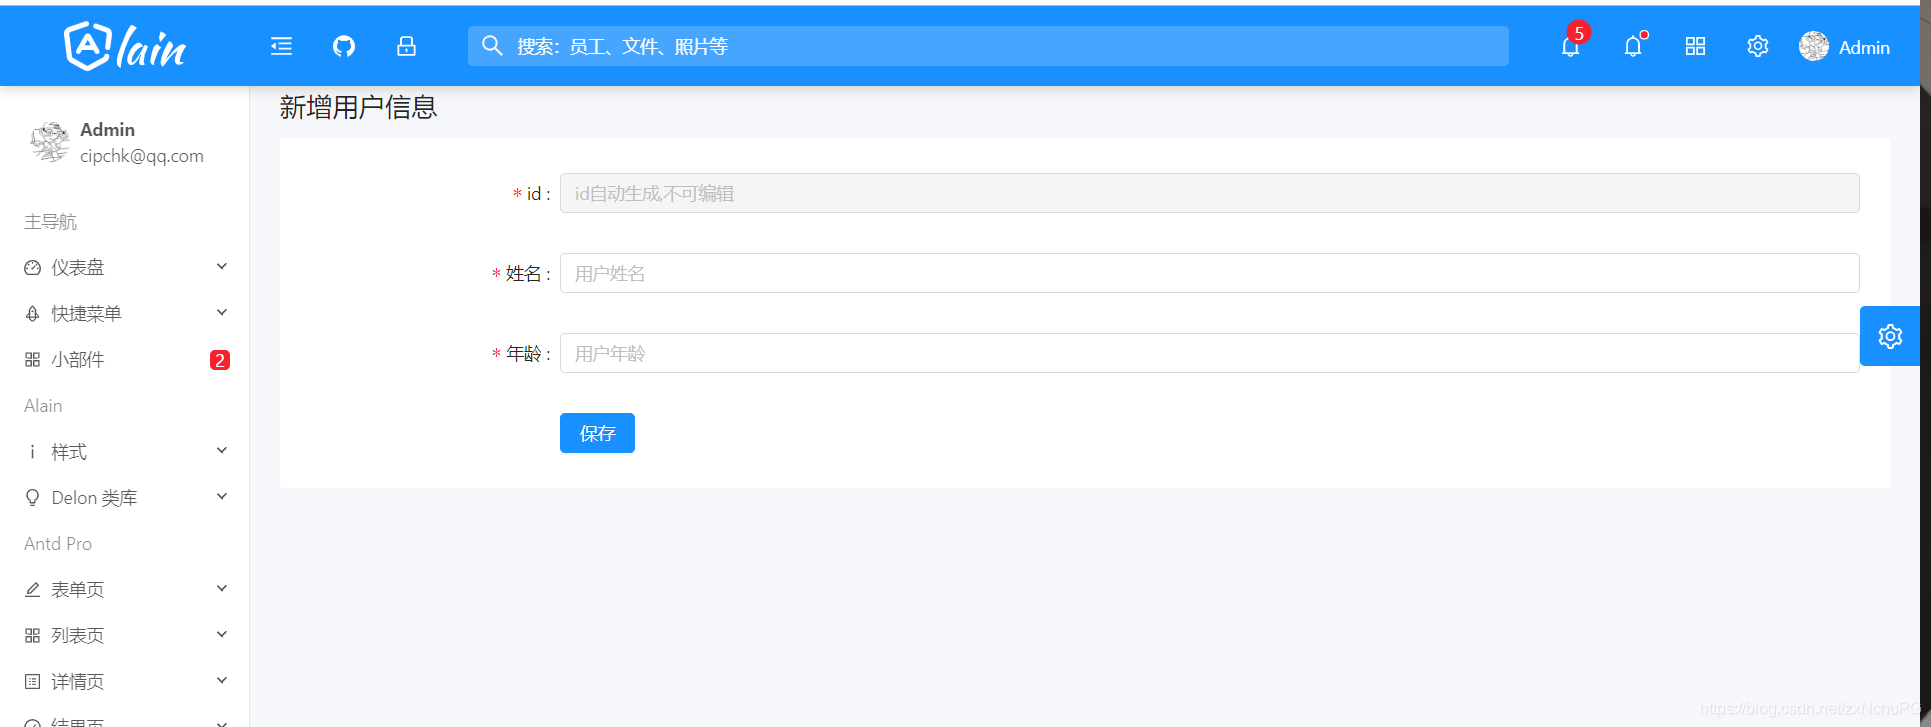This screenshot has width=1931, height=727.
Task: Click the 快捷菜单 rocket icon
Action: [33, 314]
